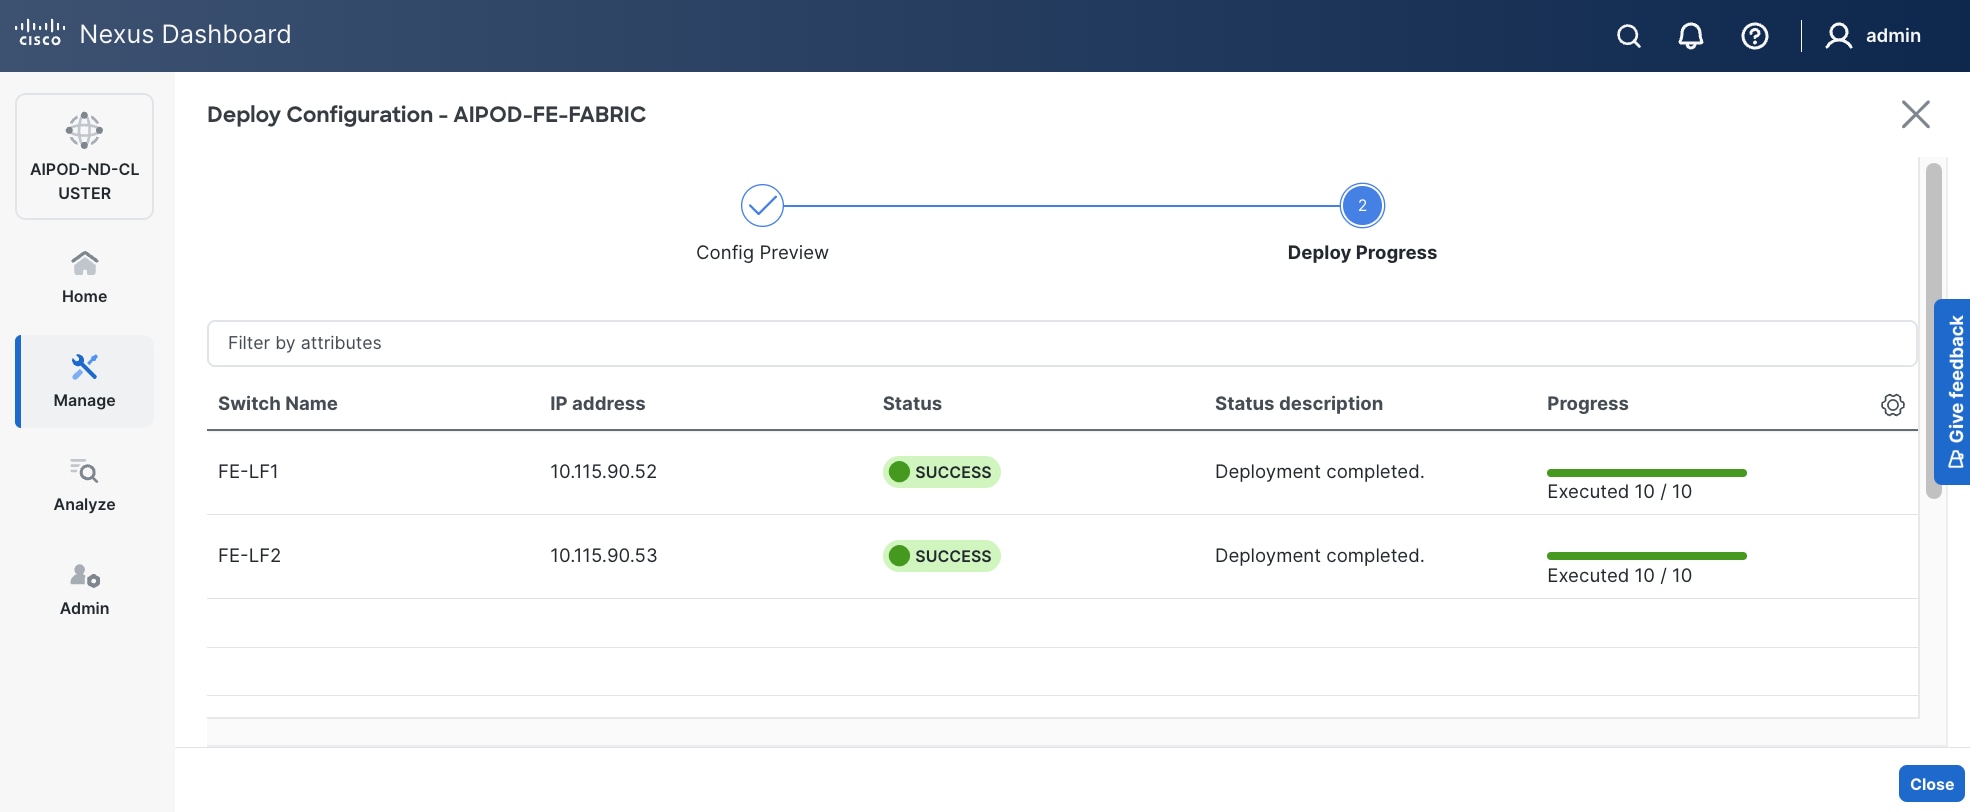Click the FE-LF1 progress bar

pos(1646,473)
